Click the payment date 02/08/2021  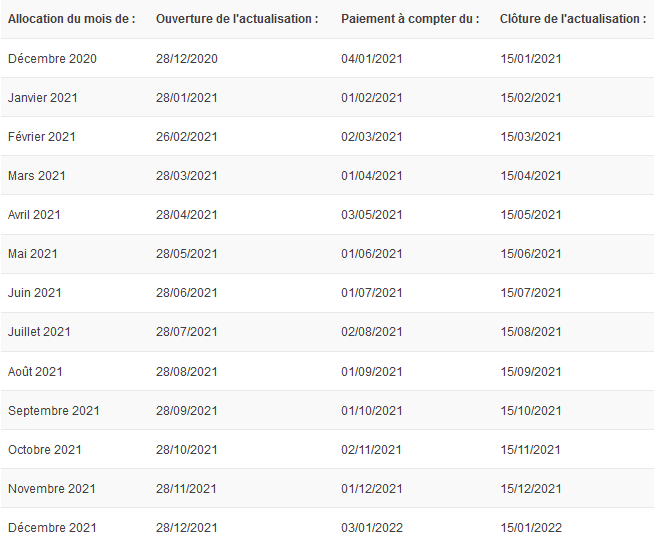[x=371, y=332]
